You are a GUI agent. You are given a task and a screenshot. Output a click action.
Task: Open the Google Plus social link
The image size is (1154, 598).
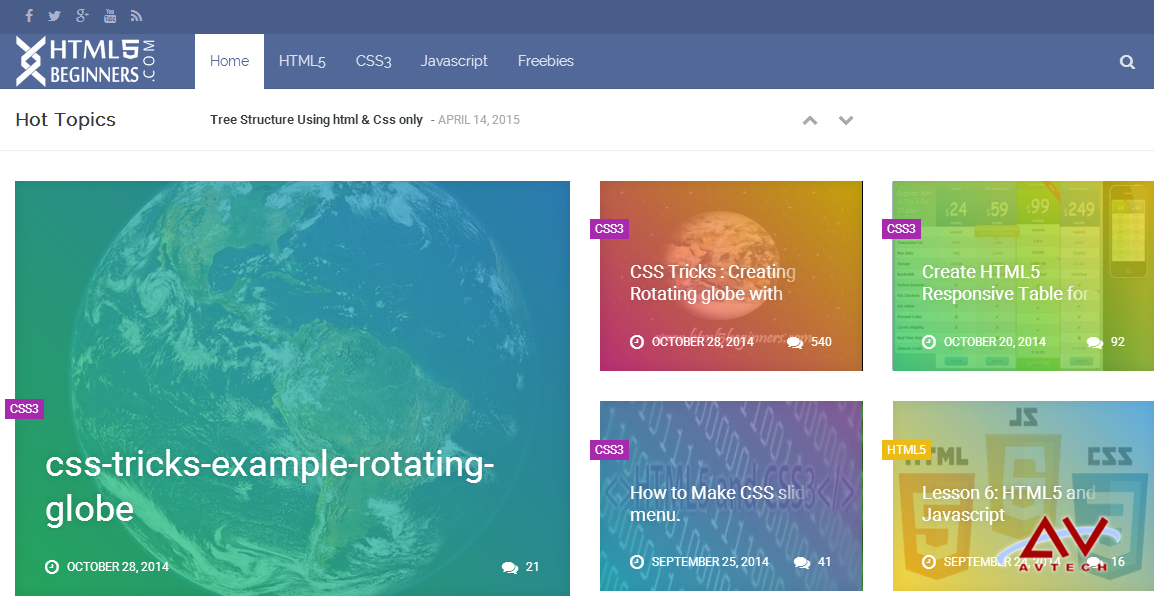pos(82,15)
